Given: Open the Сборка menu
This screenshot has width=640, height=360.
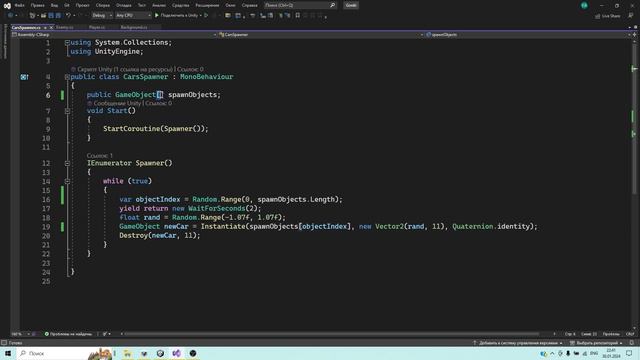Looking at the screenshot, I should 103,5.
